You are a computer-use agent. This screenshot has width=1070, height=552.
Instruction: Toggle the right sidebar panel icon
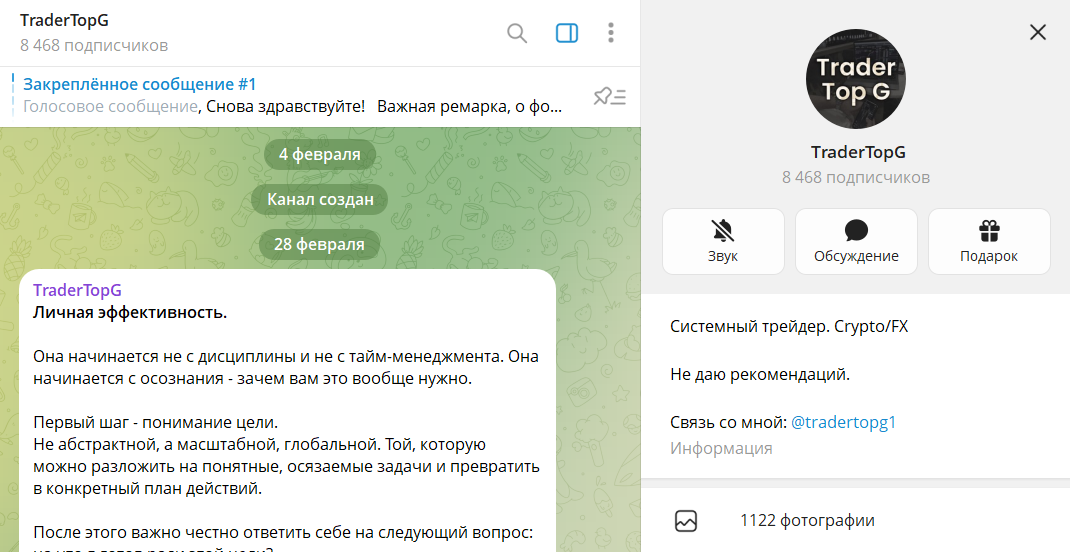(566, 33)
